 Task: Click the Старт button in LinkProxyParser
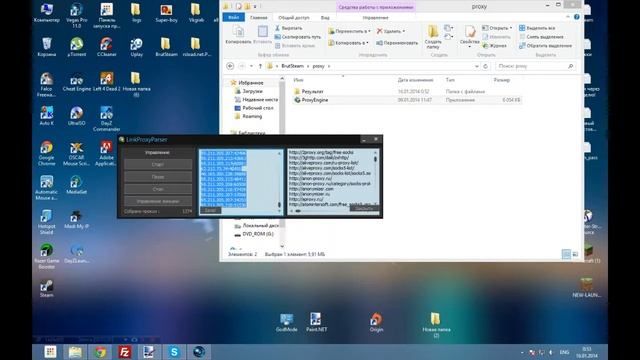coord(158,164)
